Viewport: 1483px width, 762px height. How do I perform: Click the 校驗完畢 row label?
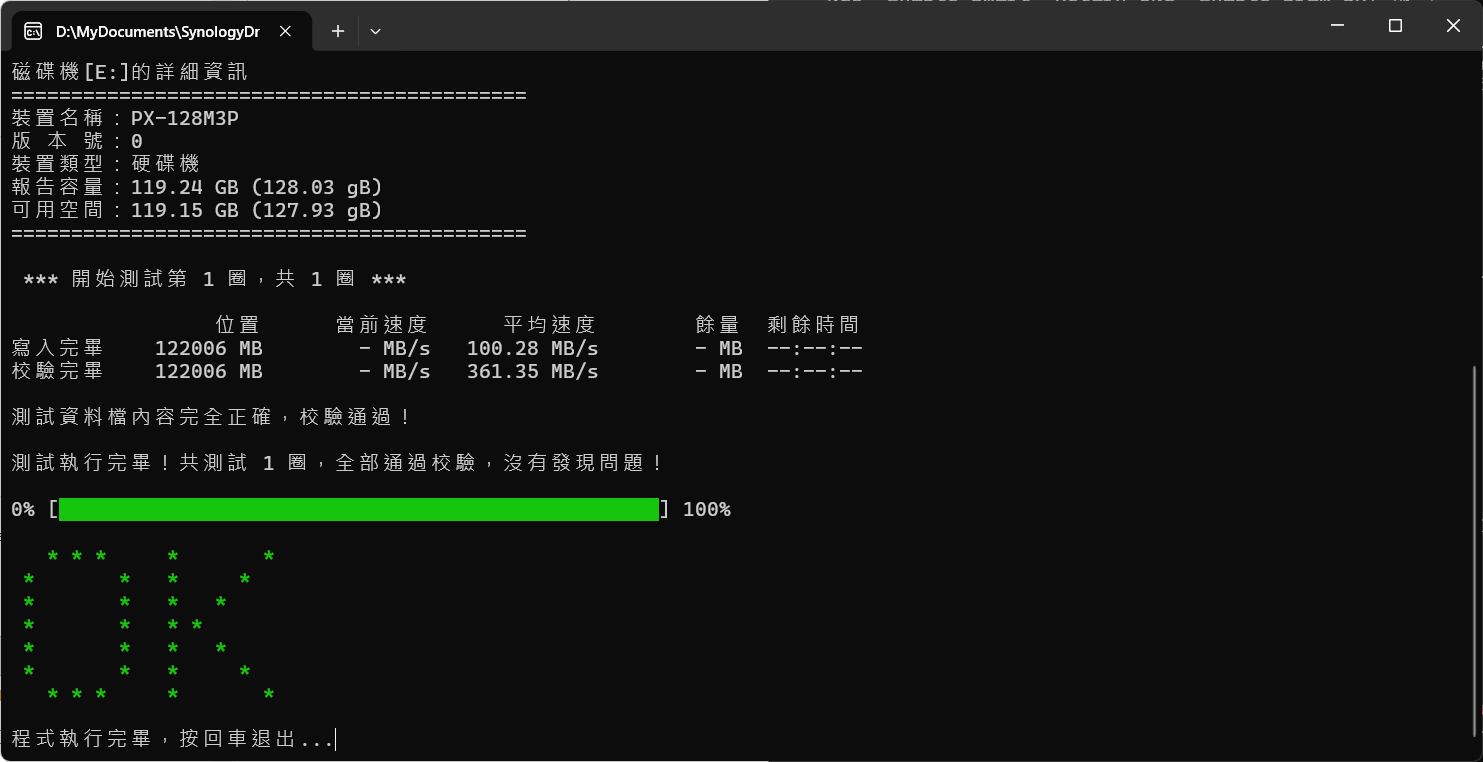point(57,371)
